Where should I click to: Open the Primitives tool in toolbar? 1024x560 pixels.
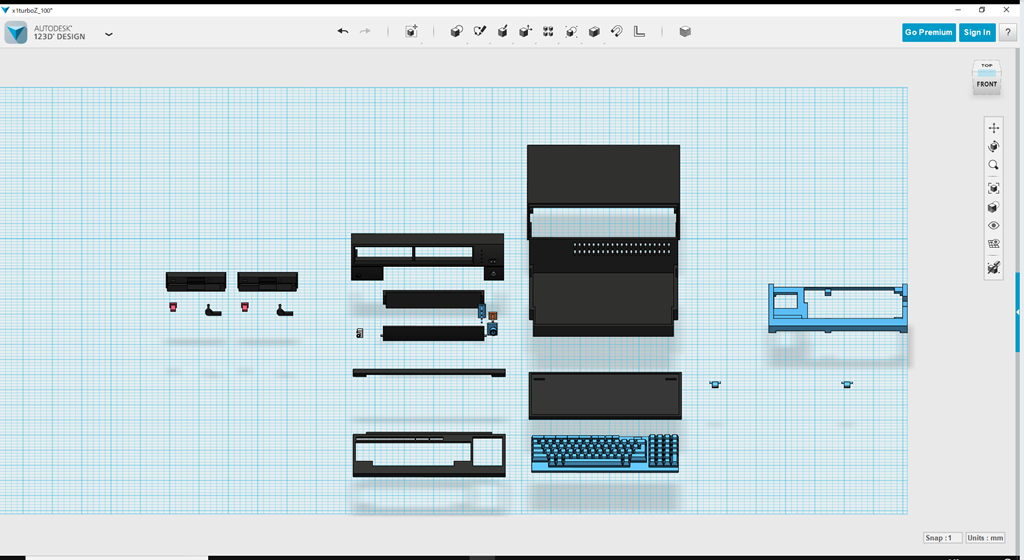[456, 32]
